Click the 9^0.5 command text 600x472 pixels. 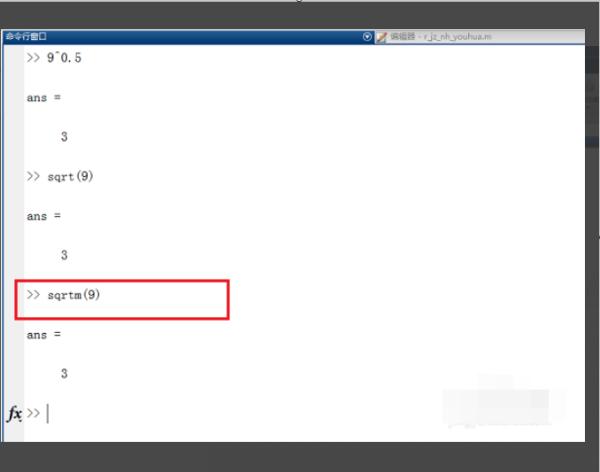pos(64,58)
